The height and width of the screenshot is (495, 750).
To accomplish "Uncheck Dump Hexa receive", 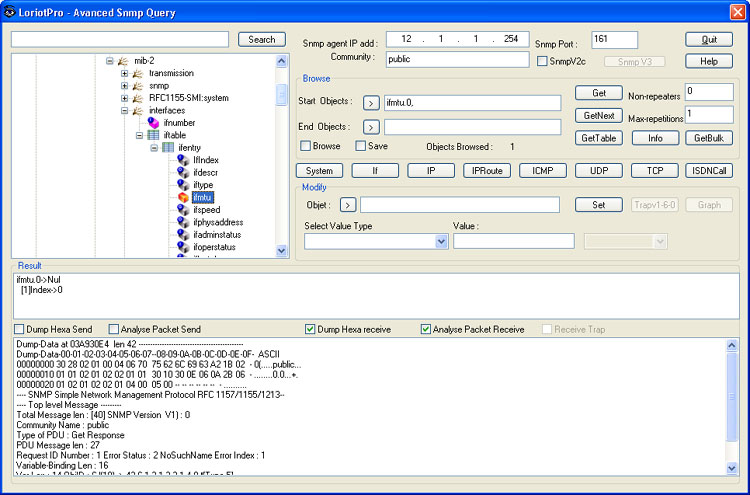I will pos(310,329).
